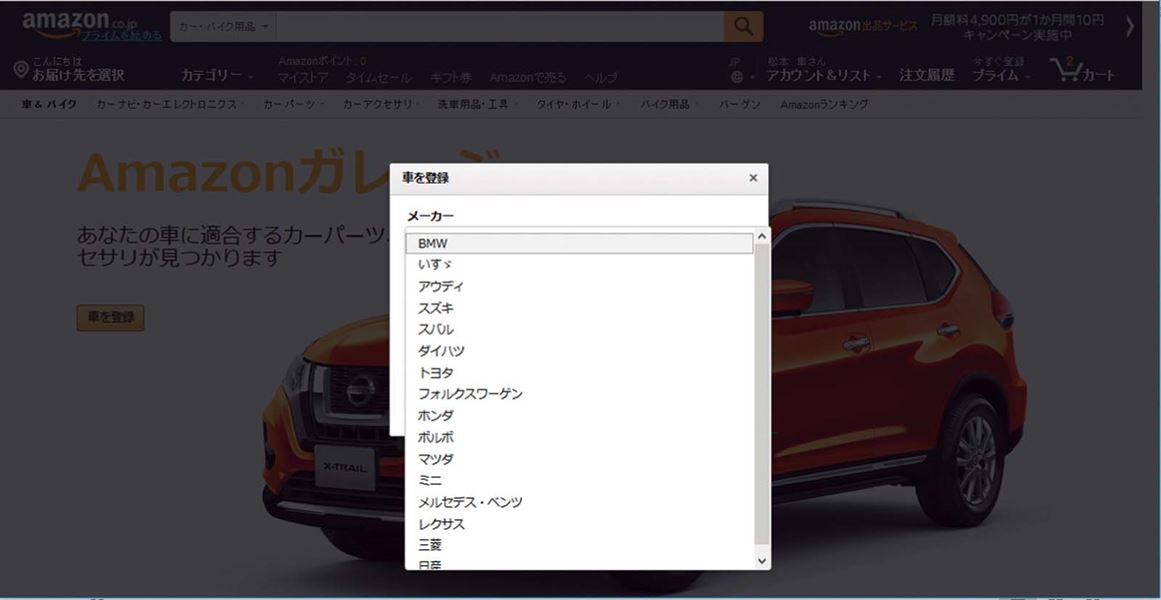Image resolution: width=1161 pixels, height=600 pixels.
Task: Click the maker list scrollbar thumb
Action: 762,393
